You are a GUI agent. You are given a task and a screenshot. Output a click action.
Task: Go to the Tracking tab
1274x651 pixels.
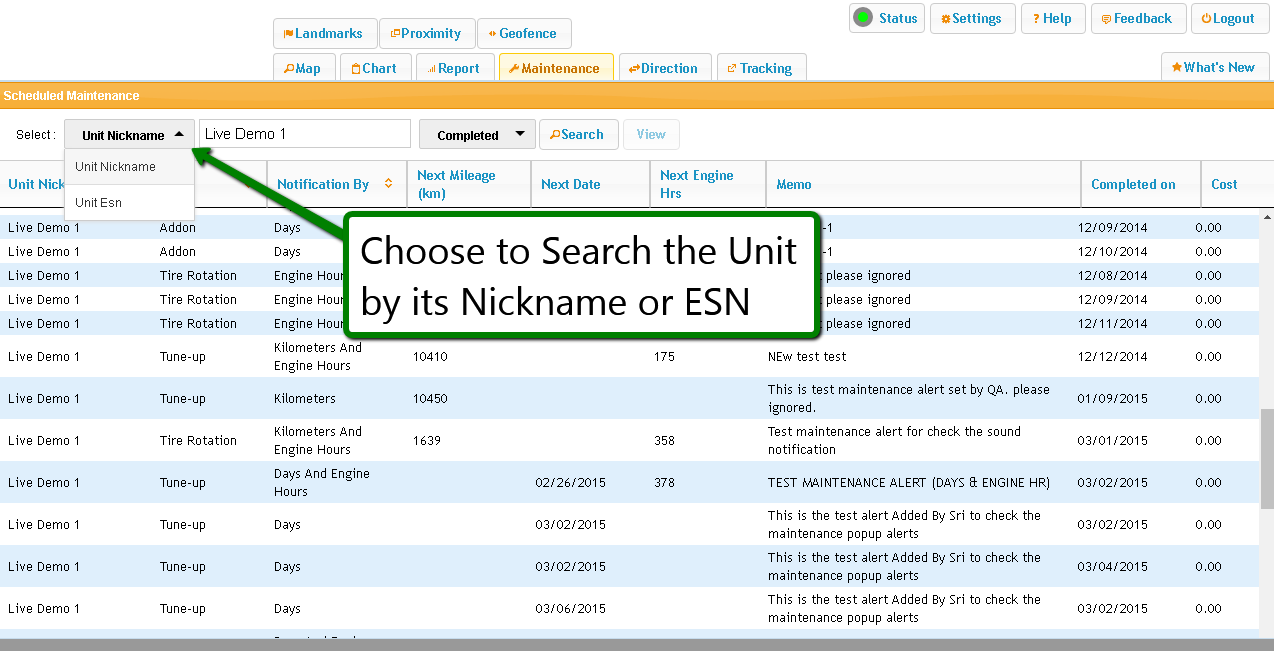tap(761, 68)
